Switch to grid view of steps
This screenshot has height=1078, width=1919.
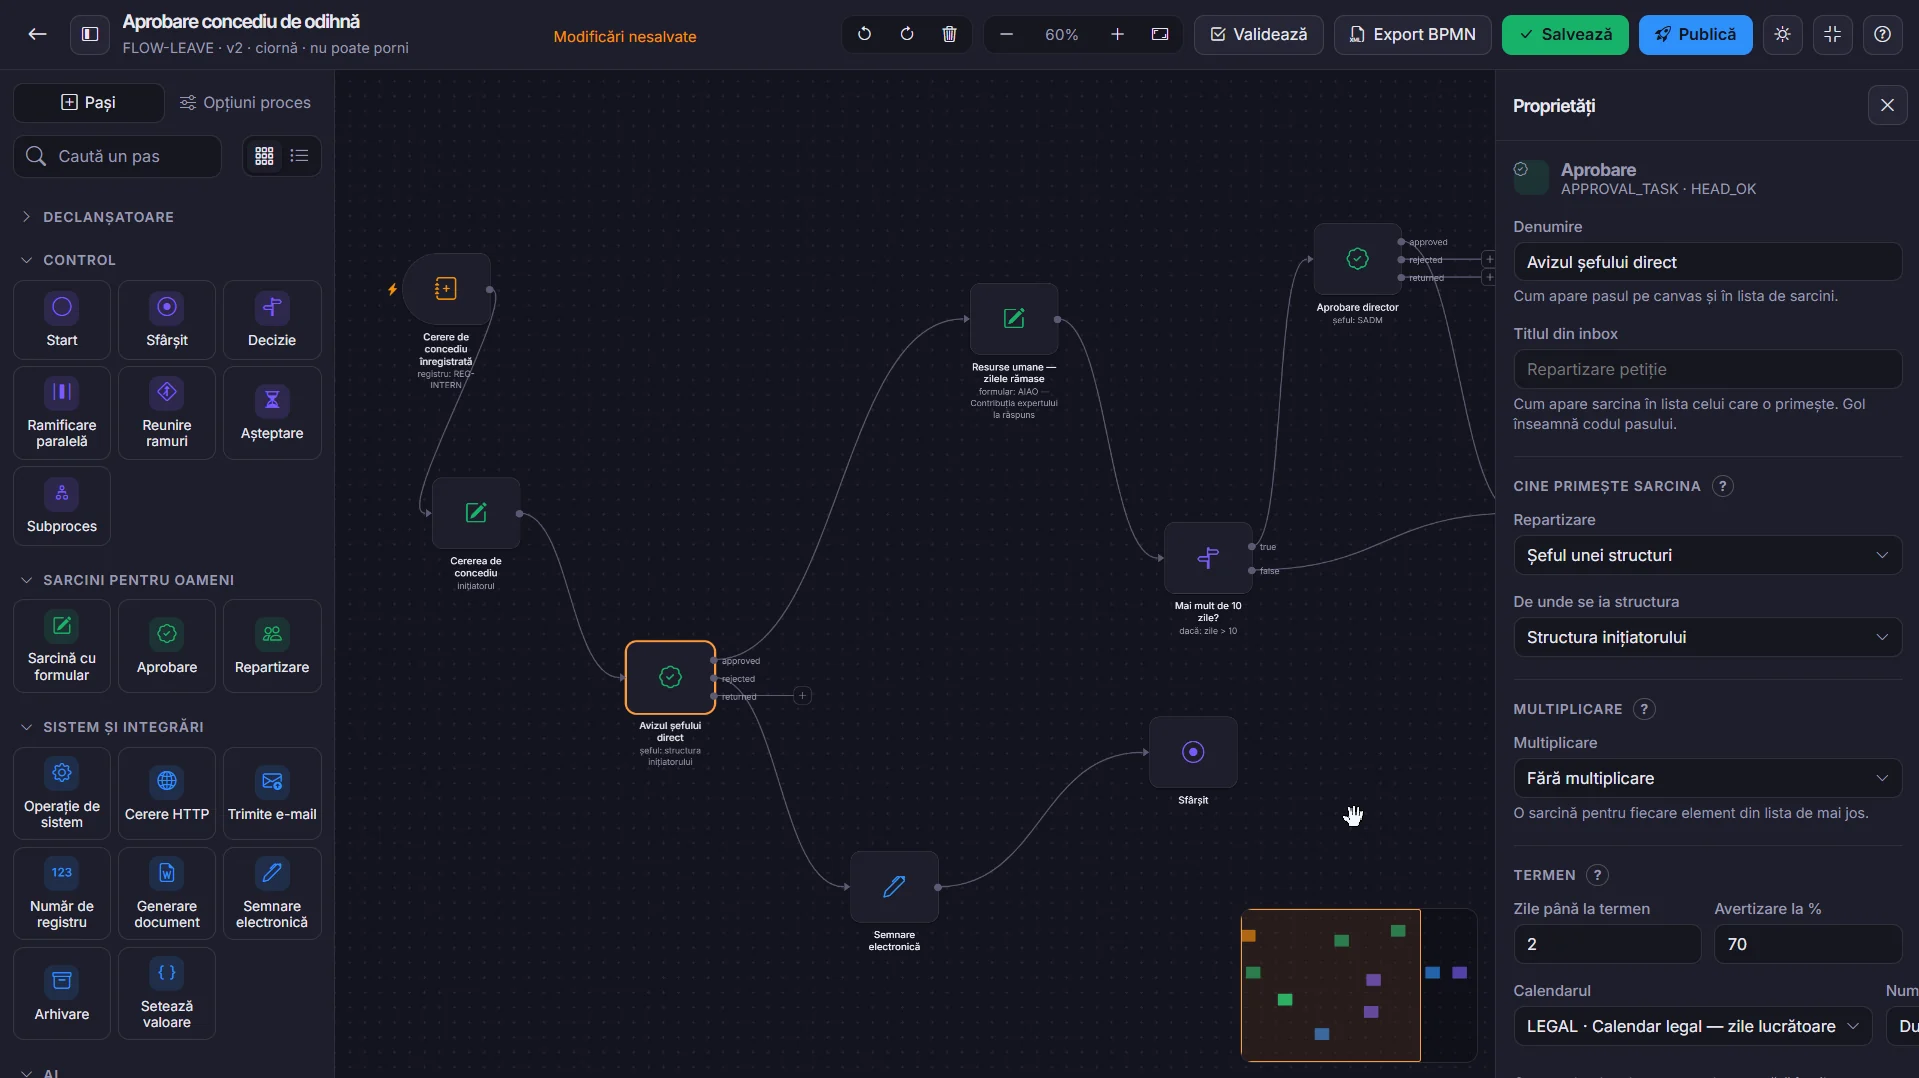(264, 156)
